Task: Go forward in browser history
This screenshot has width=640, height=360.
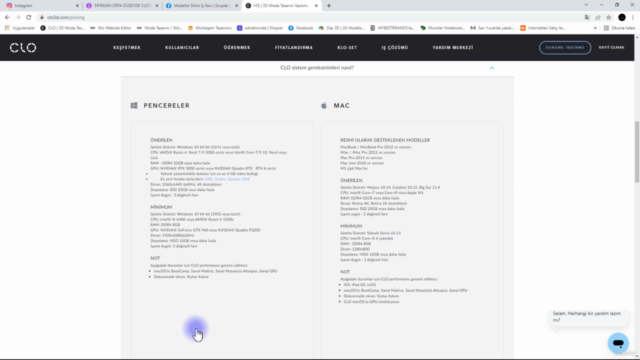Action: click(x=18, y=18)
